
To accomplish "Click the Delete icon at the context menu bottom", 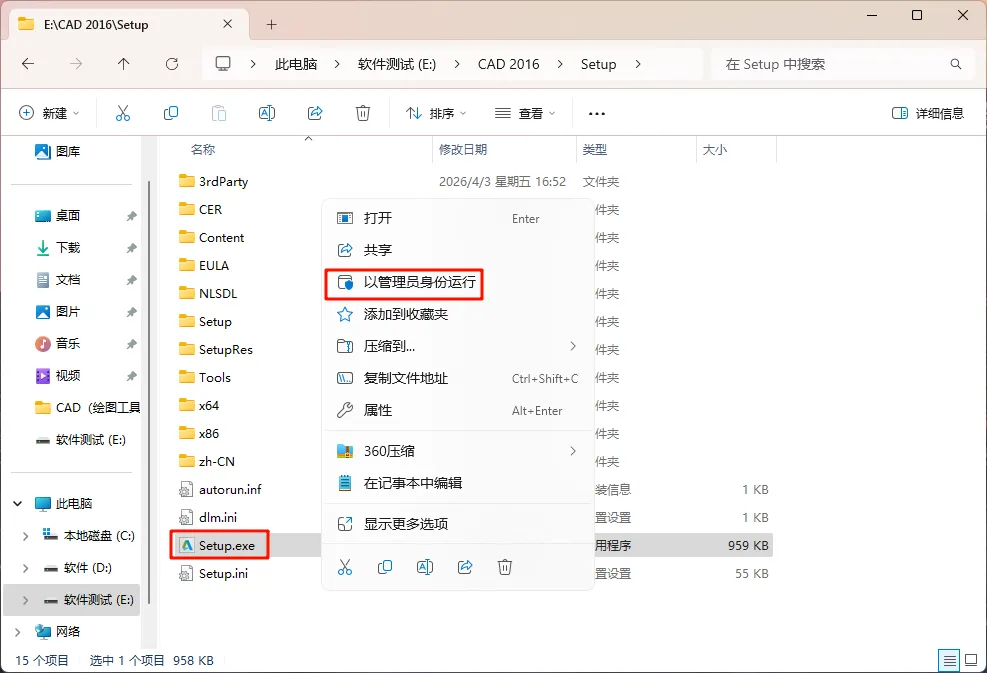I will tap(505, 567).
